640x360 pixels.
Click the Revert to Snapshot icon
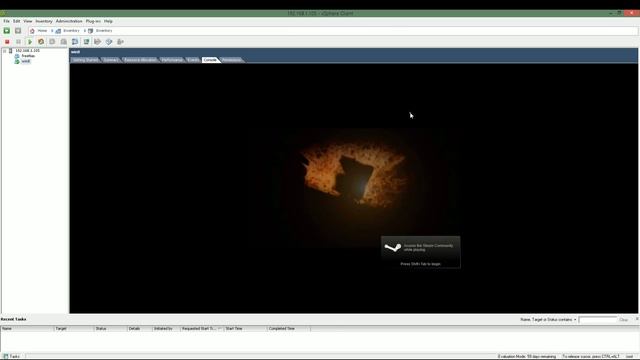63,42
